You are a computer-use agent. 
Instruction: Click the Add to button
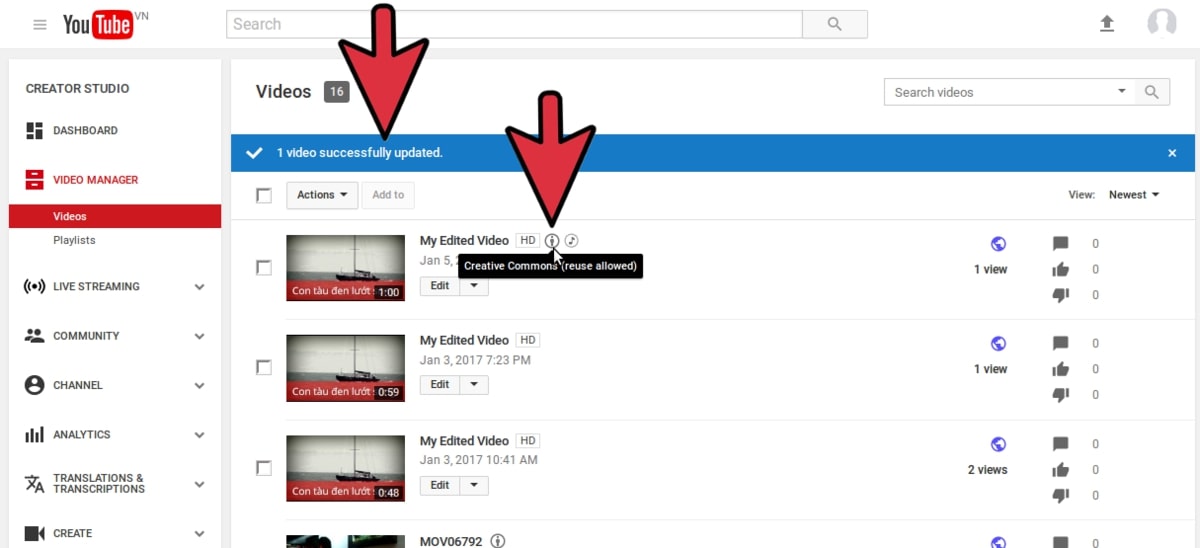coord(388,195)
